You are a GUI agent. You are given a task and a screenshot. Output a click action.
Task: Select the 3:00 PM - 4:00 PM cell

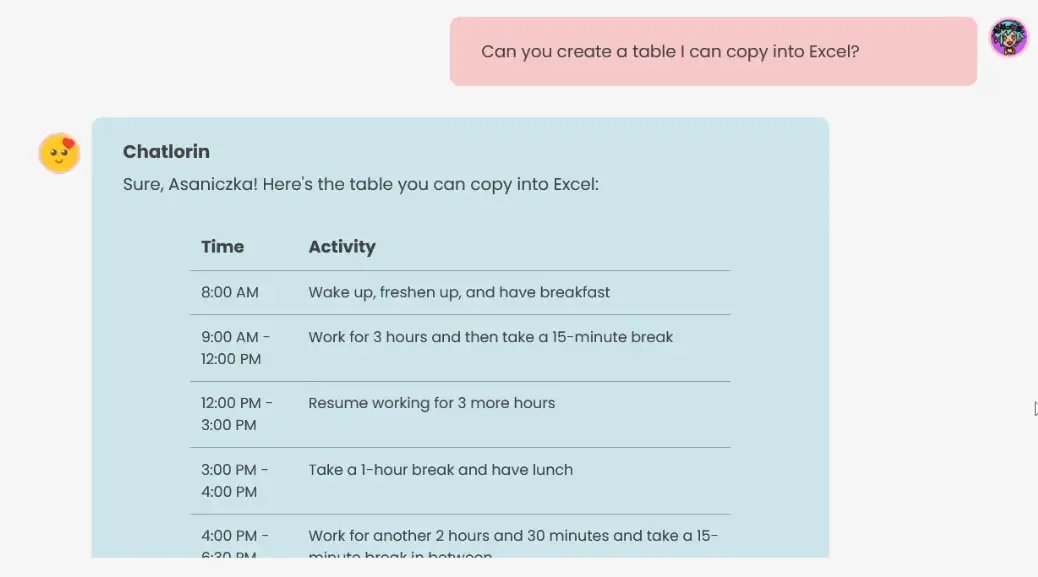pyautogui.click(x=234, y=481)
